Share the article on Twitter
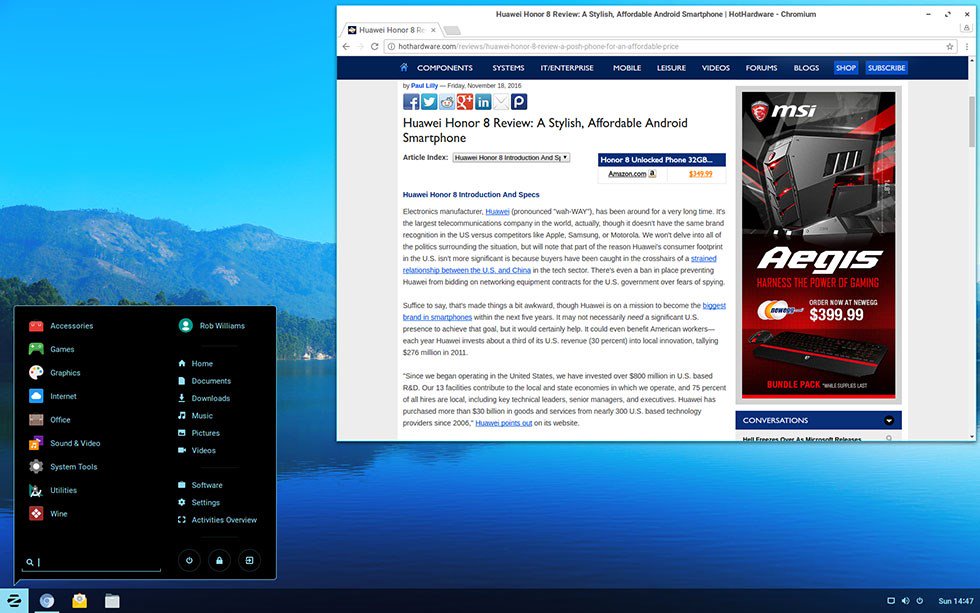 (x=429, y=102)
